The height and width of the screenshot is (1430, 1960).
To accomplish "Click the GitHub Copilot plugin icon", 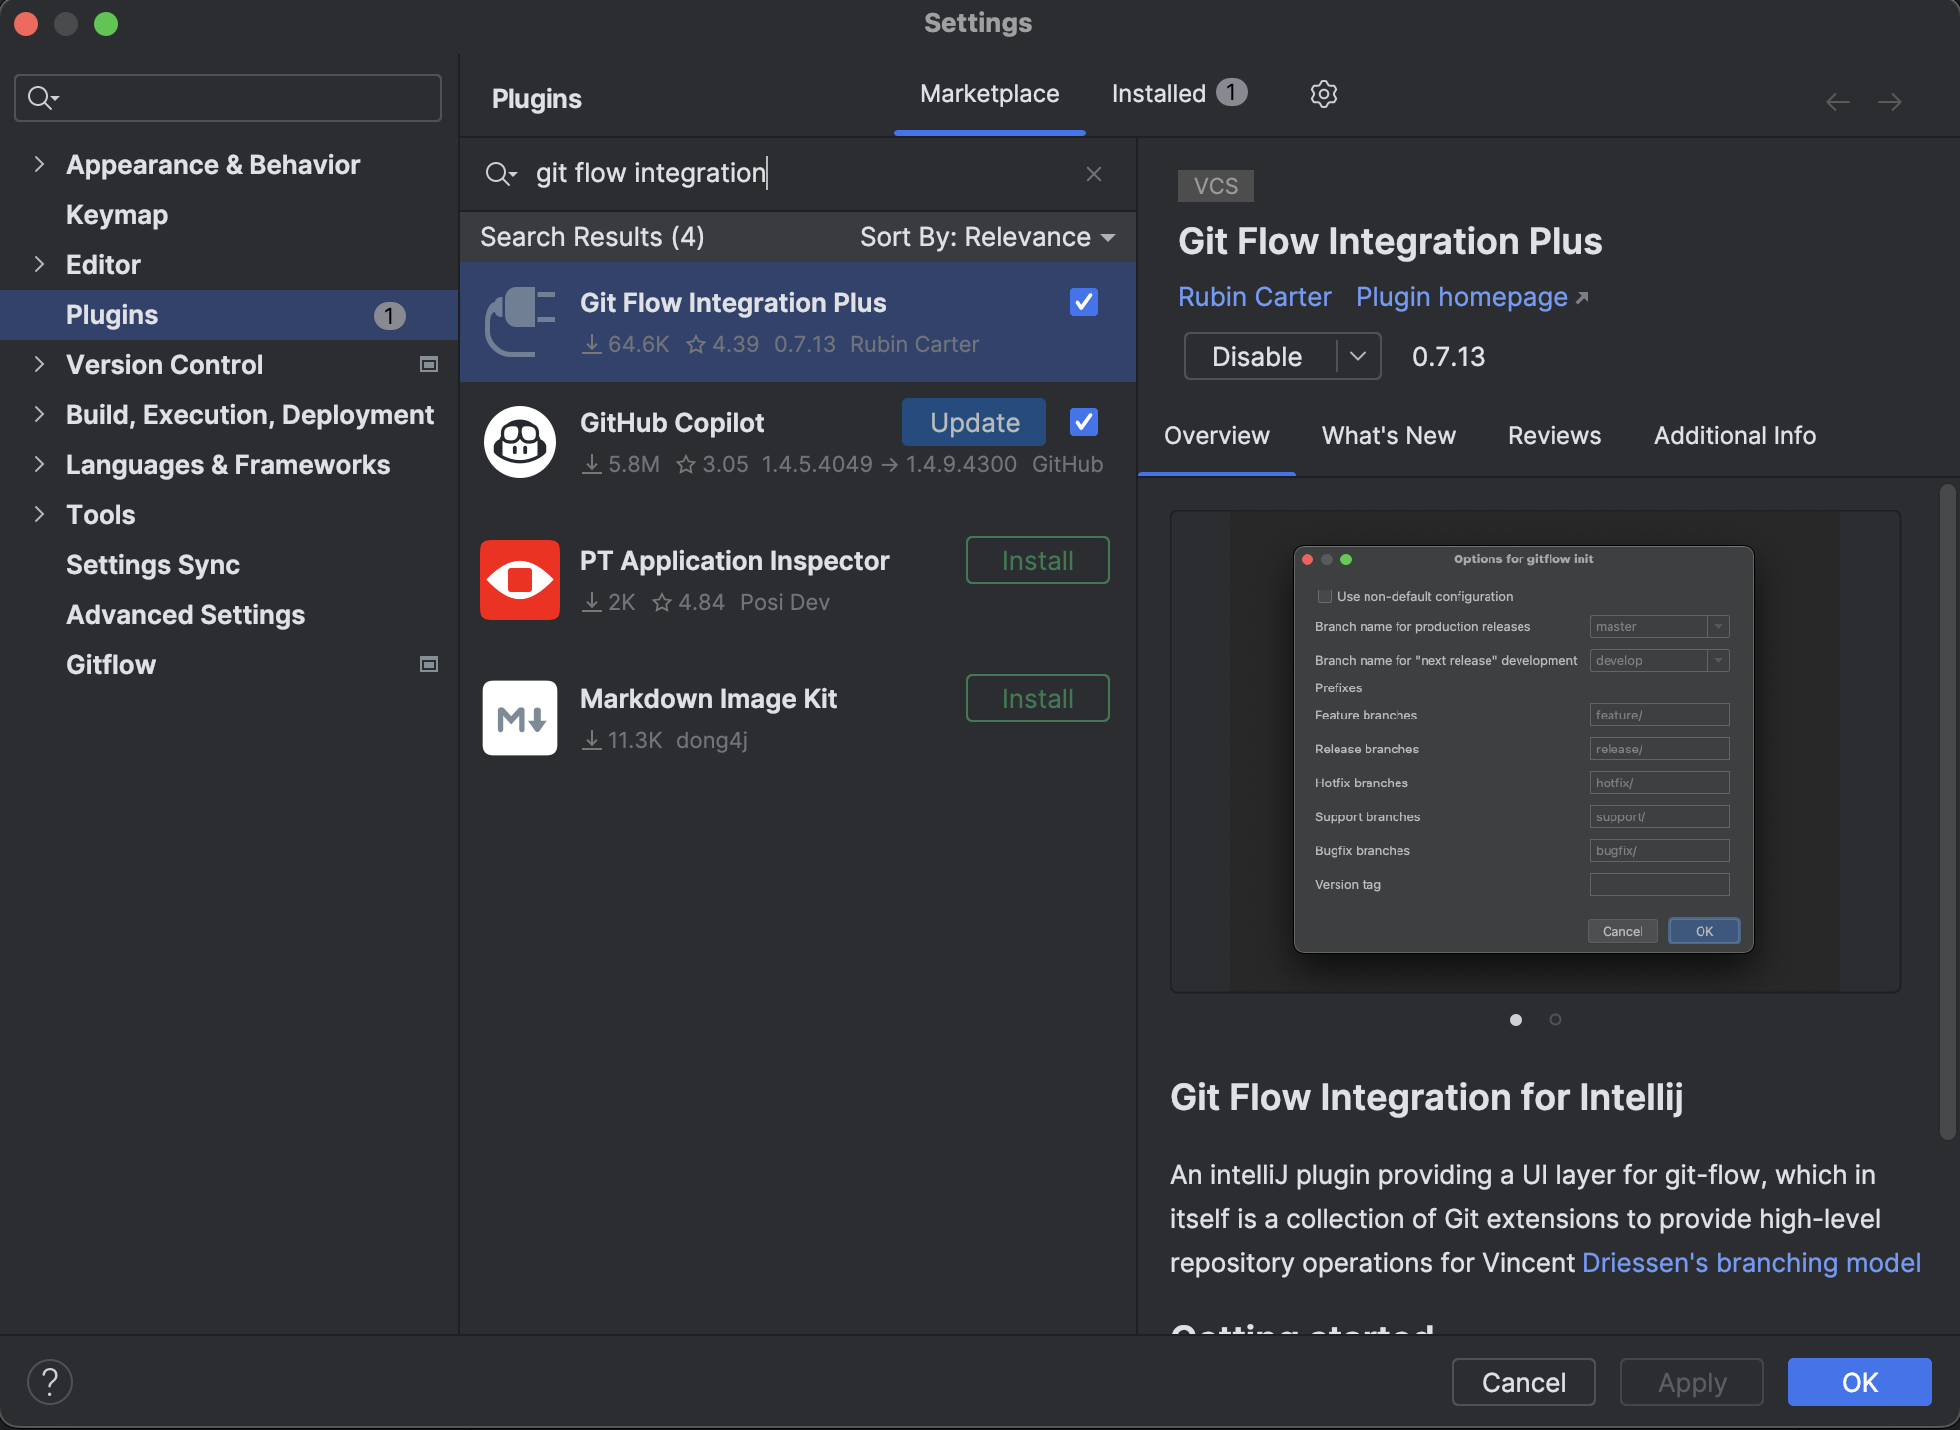I will [519, 442].
